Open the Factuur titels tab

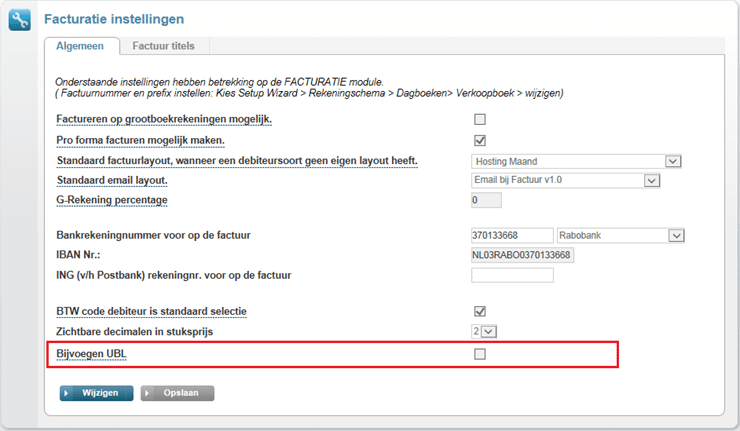tap(163, 46)
